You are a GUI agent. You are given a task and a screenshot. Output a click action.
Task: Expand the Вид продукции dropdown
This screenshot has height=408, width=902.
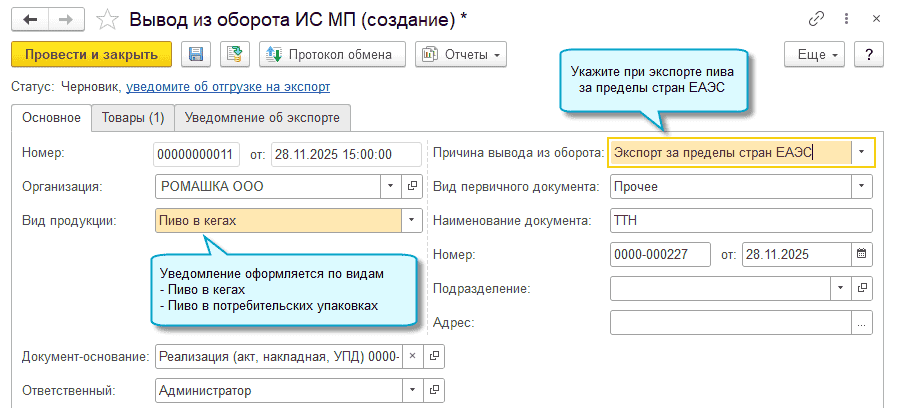(411, 220)
